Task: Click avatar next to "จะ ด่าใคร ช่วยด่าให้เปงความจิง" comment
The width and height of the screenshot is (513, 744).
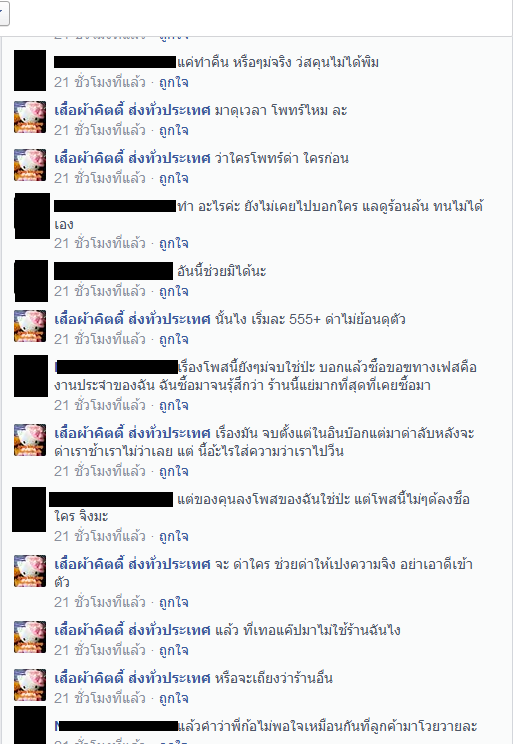Action: tap(30, 571)
